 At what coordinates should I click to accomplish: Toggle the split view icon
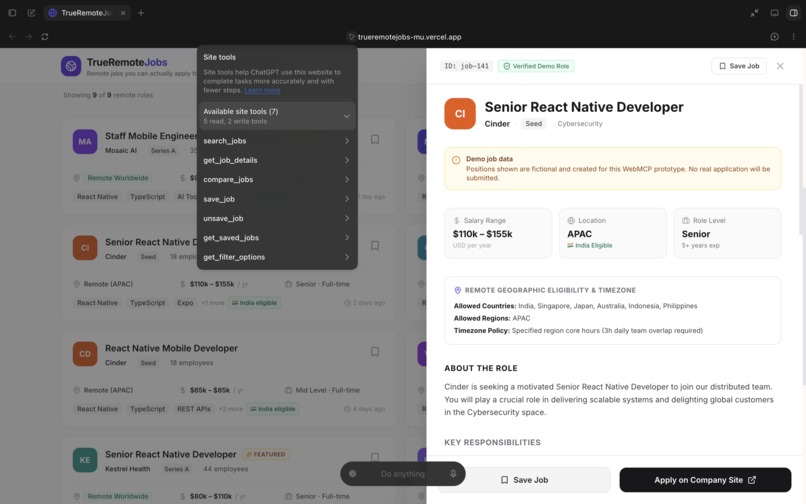(793, 13)
